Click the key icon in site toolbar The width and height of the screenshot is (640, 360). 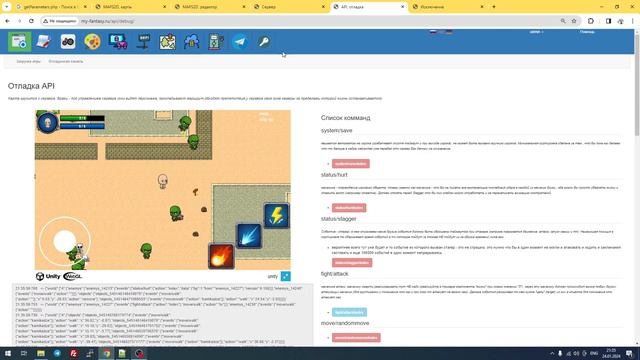[x=264, y=42]
